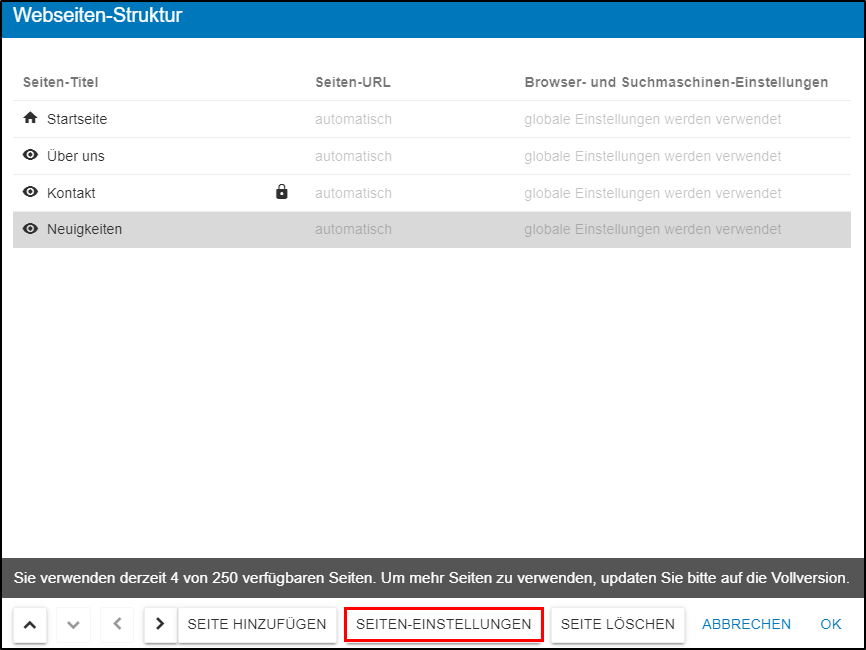Click the home icon next to Startseite
This screenshot has height=650, width=866.
click(30, 118)
